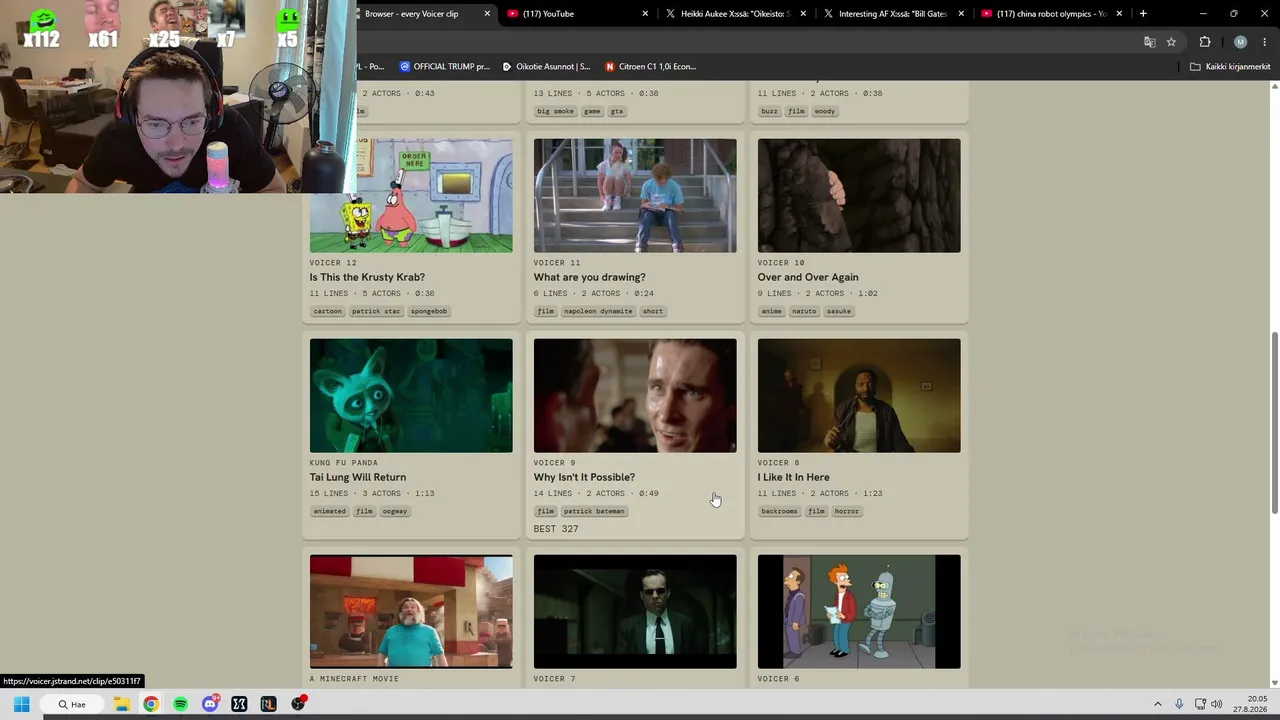
Task: Close the Interesting AF X tab
Action: (x=961, y=14)
